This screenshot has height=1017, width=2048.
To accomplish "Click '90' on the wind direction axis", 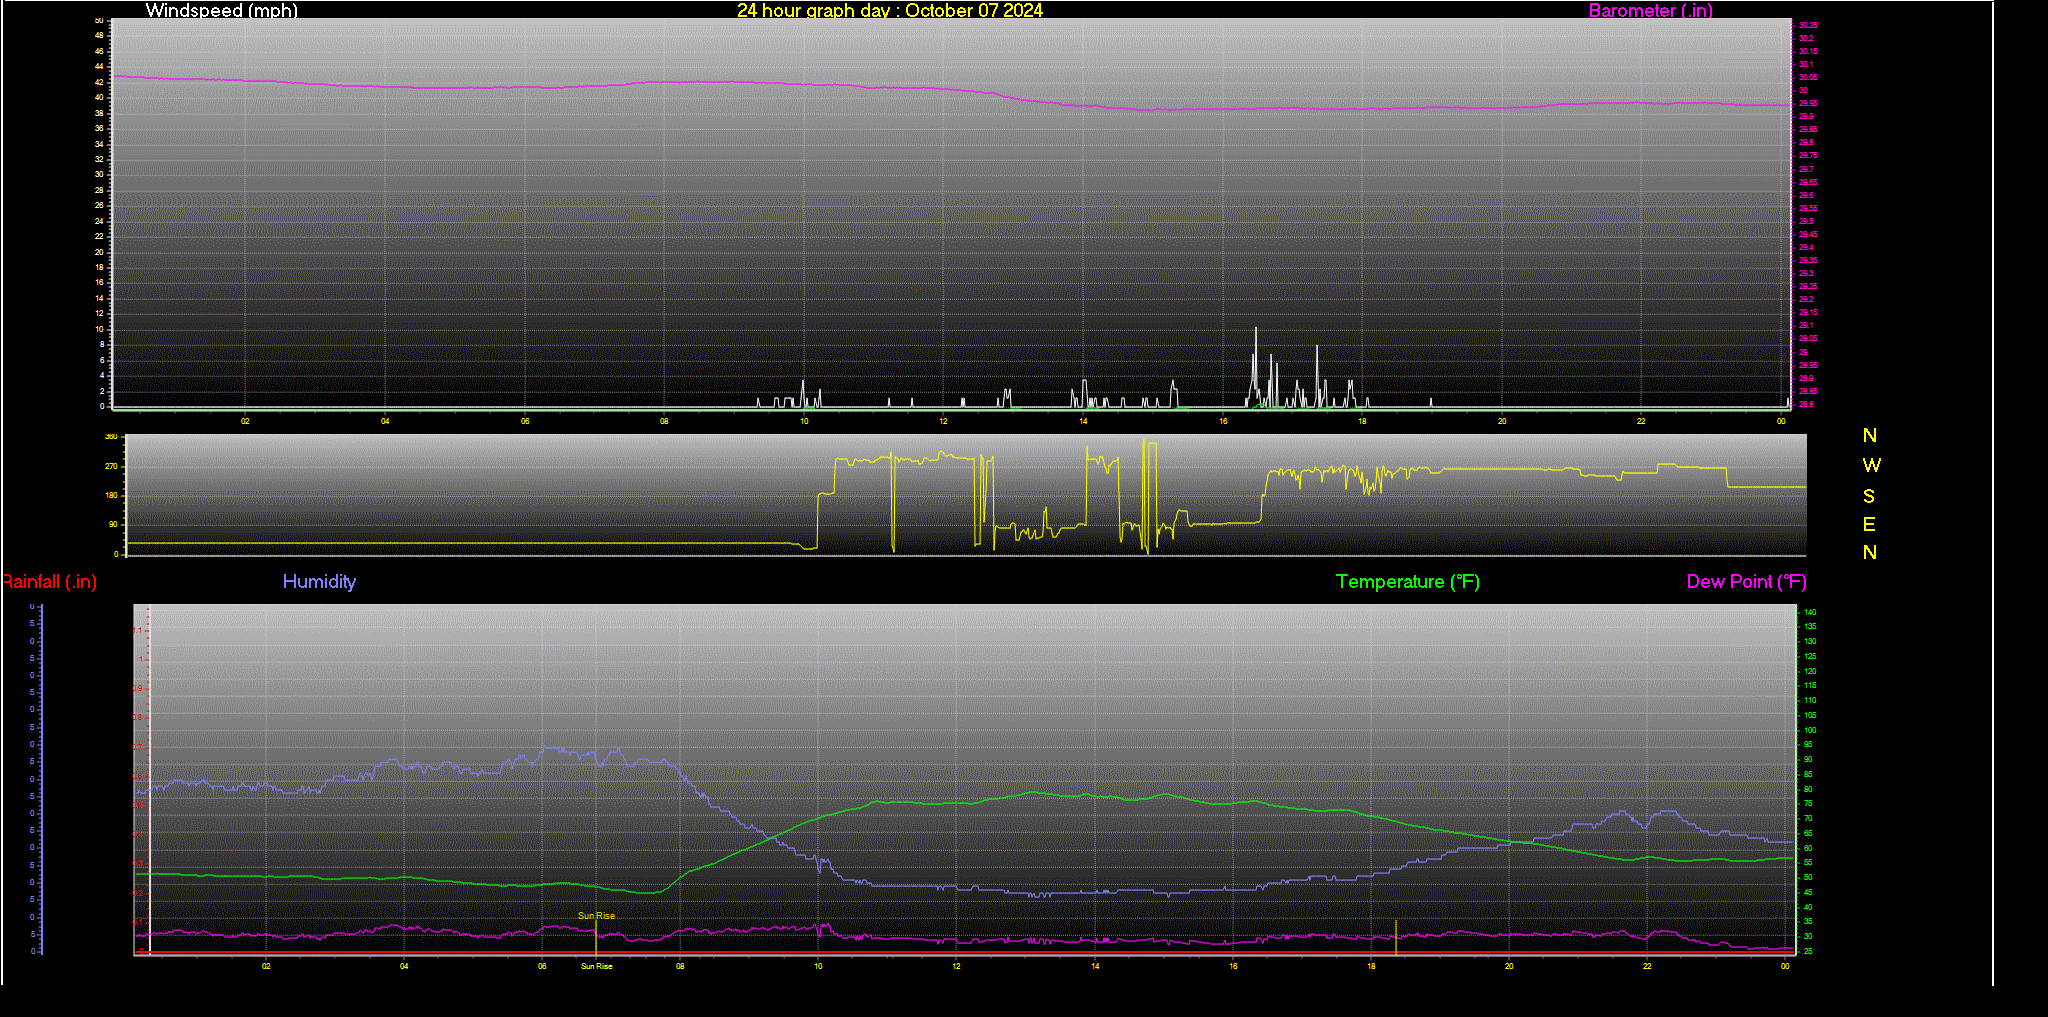I will (113, 524).
